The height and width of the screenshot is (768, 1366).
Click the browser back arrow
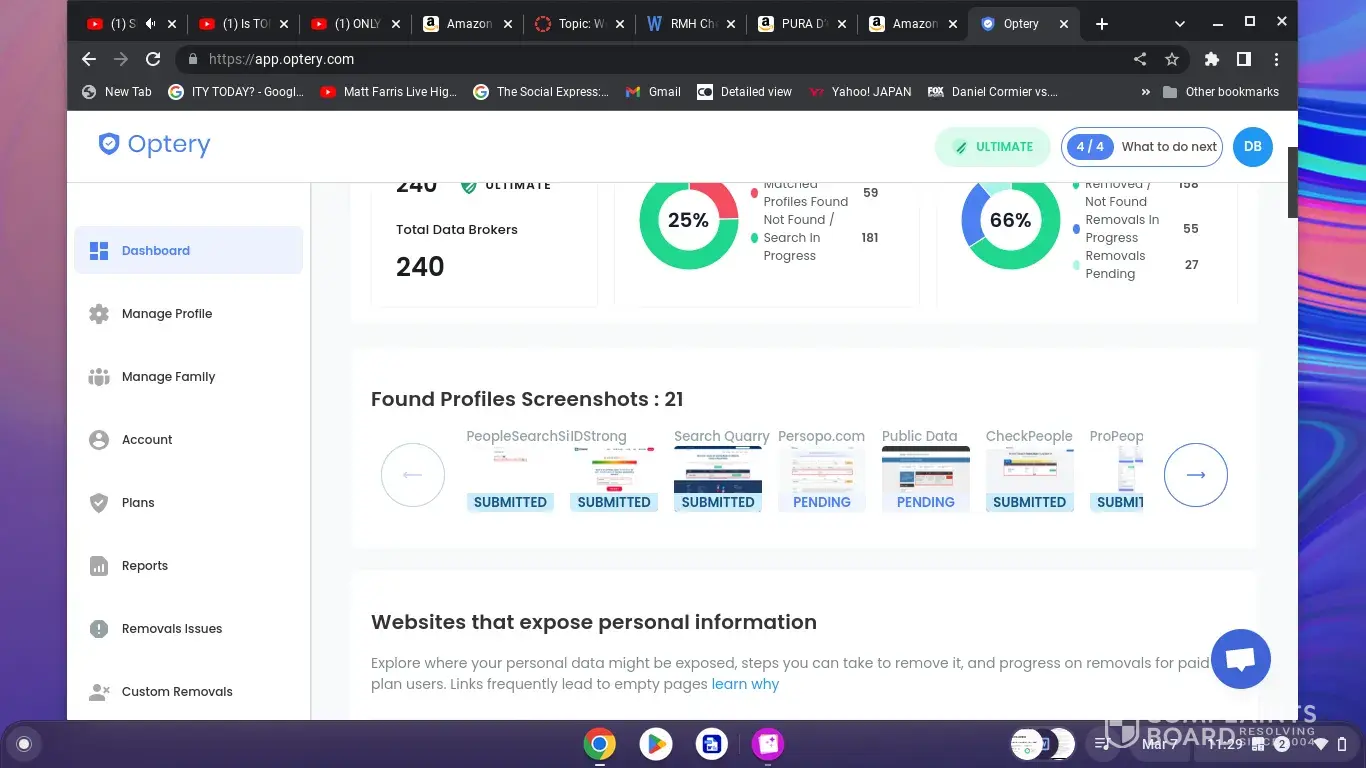click(89, 59)
